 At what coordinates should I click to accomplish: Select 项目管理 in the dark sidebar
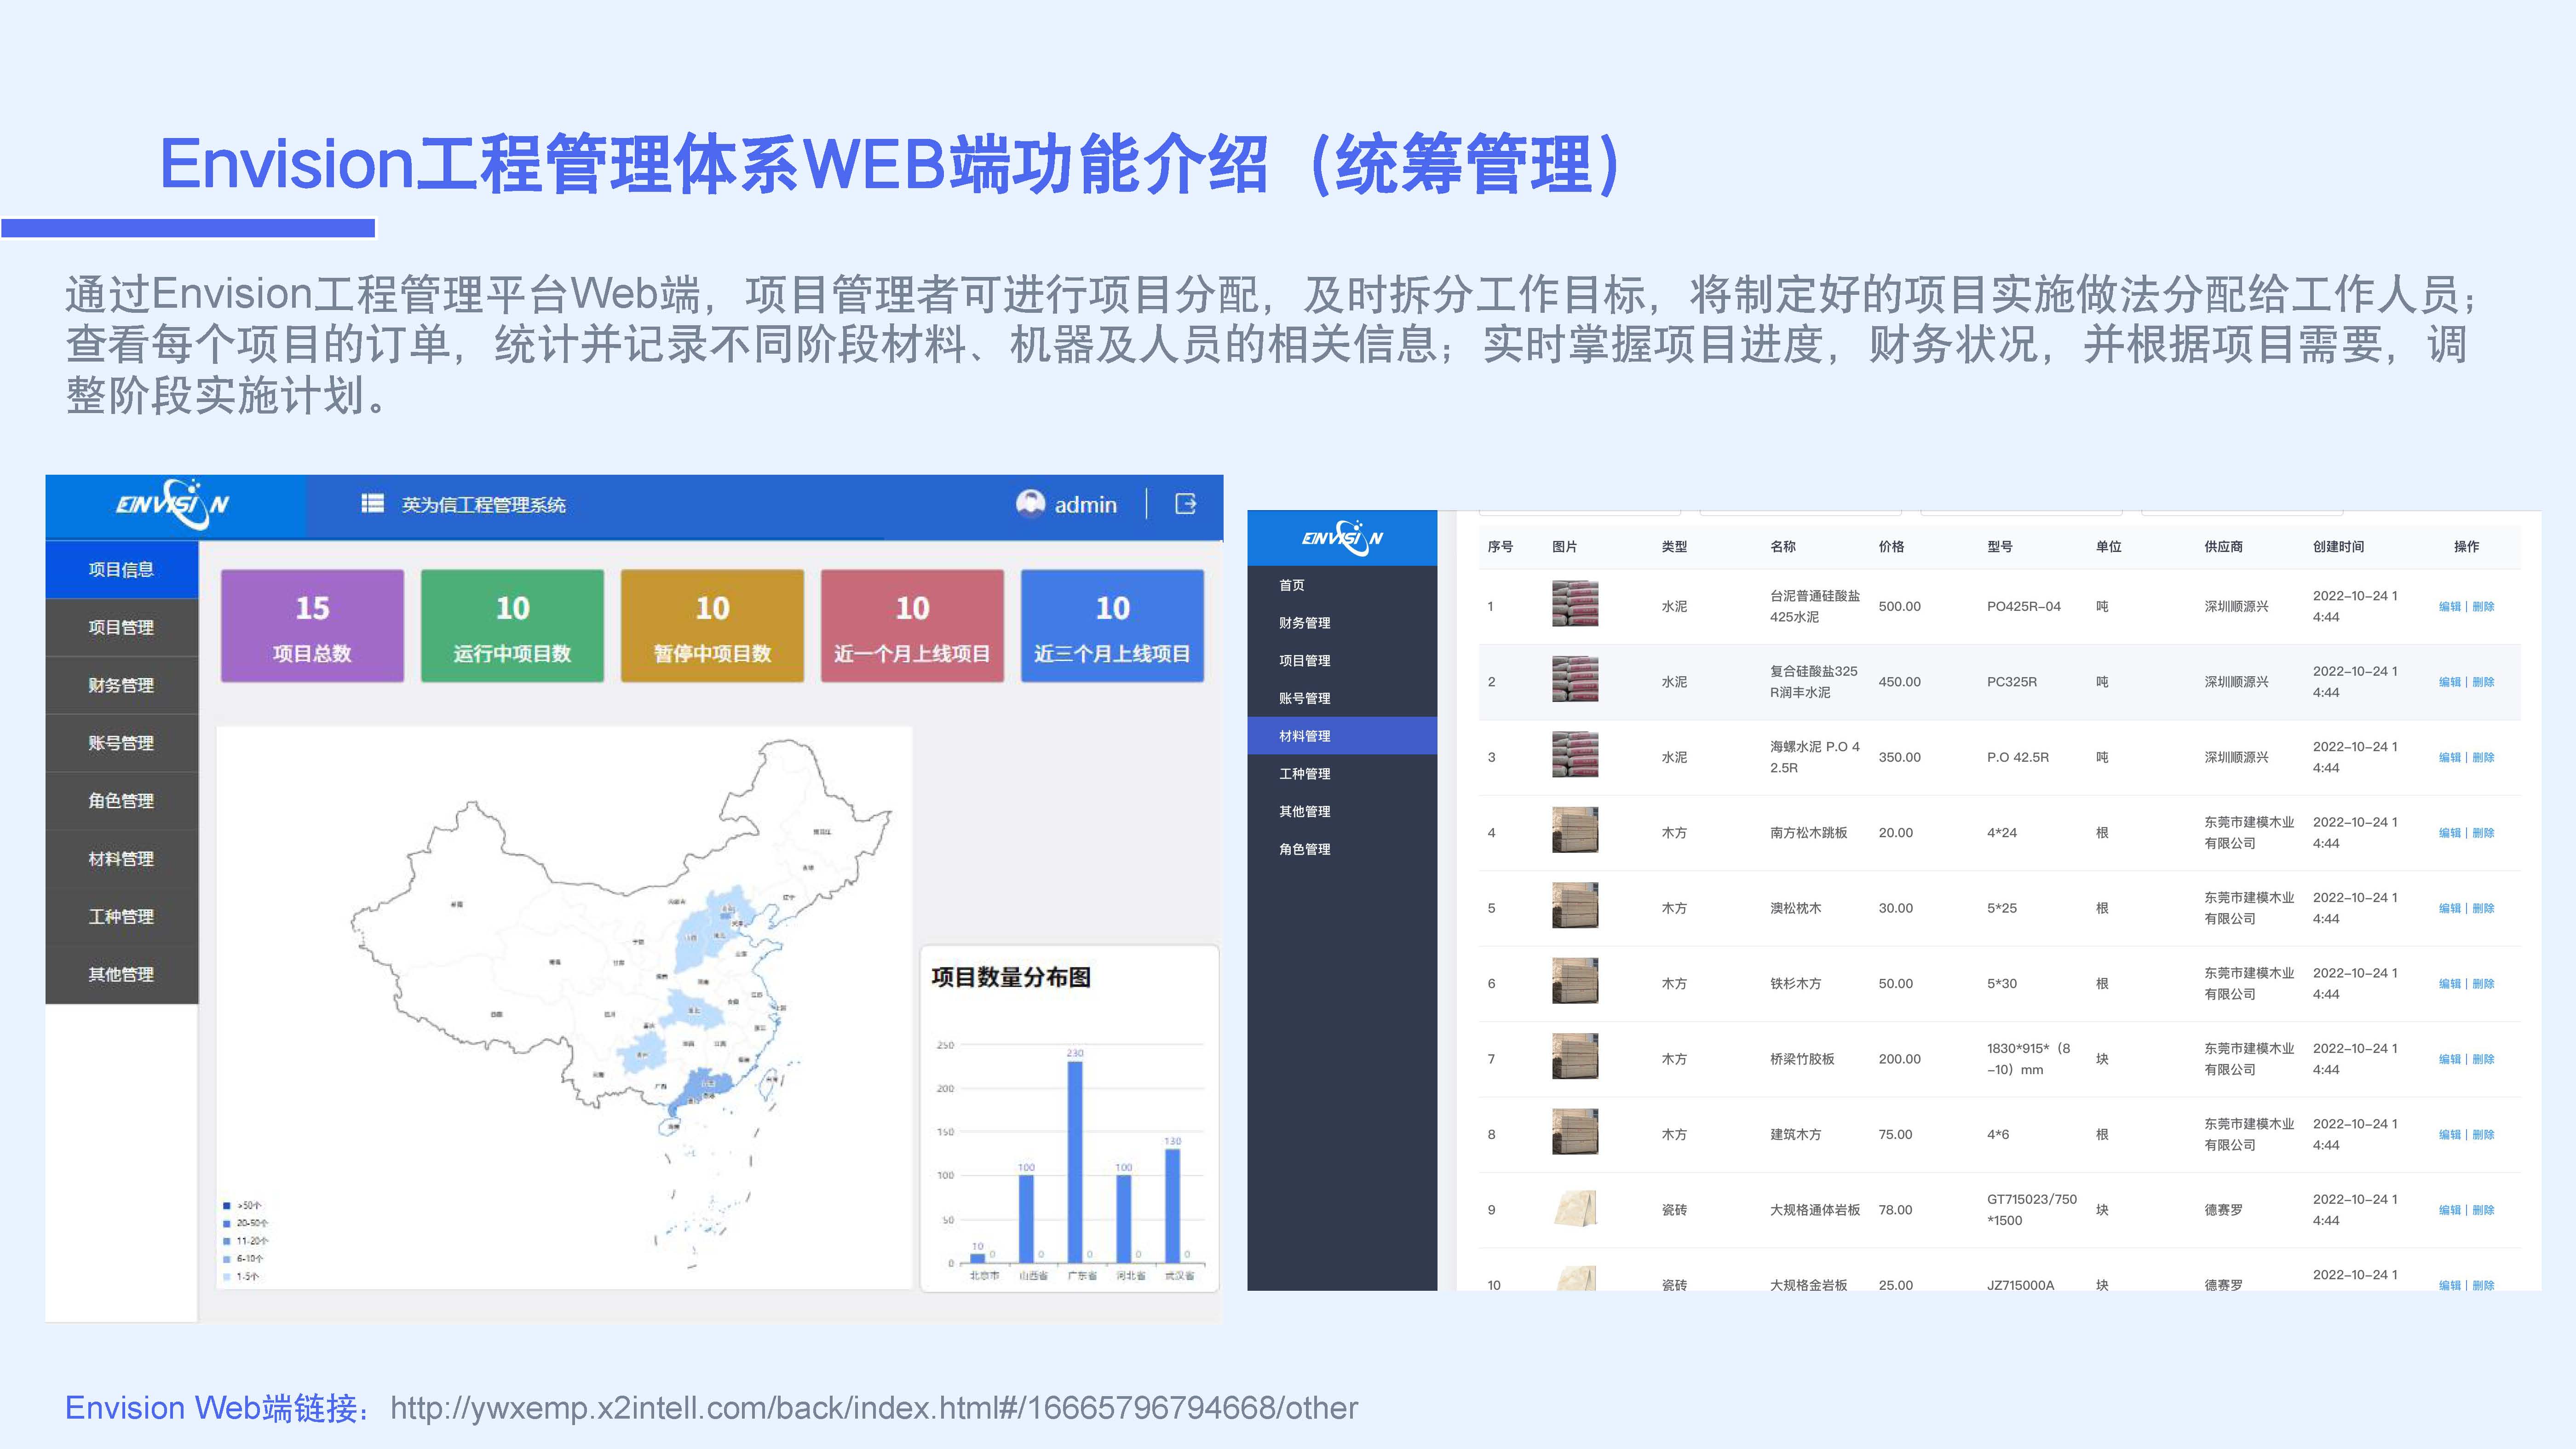pos(1342,661)
